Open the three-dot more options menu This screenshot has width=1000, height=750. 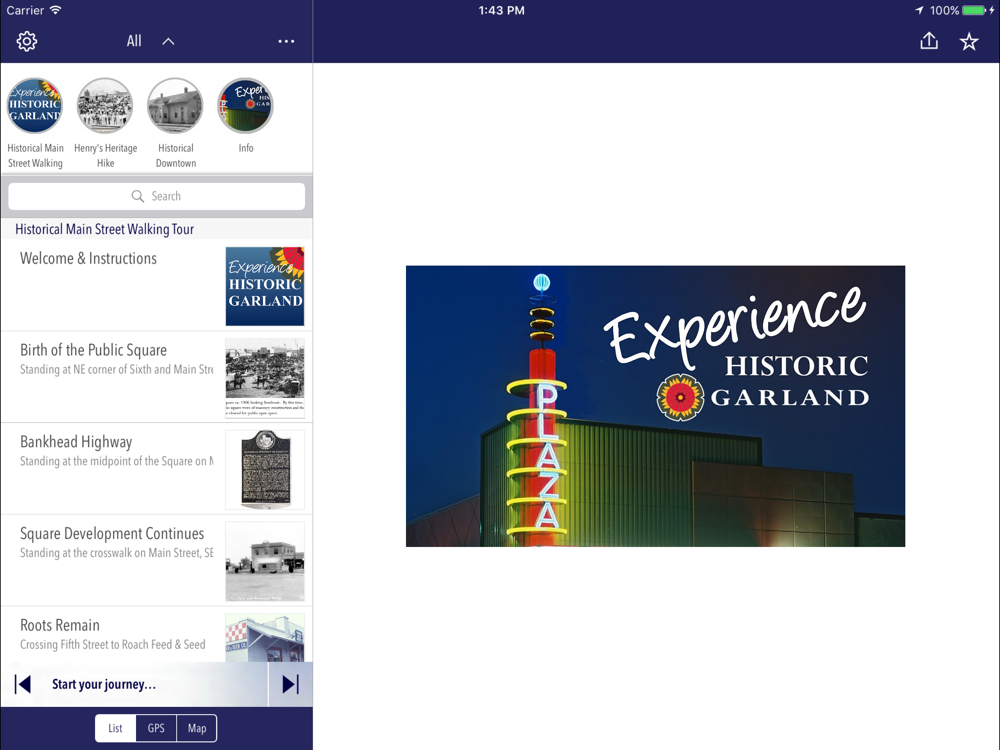286,41
